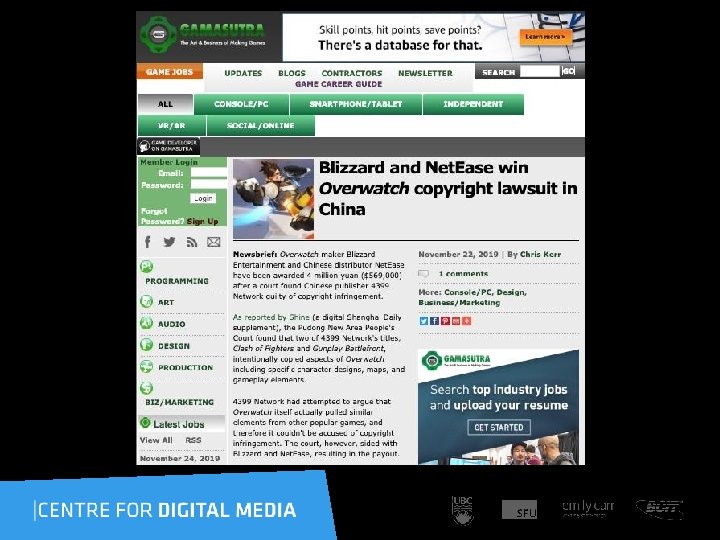Click the Latest Jobs green icon
The width and height of the screenshot is (720, 540).
click(x=145, y=423)
